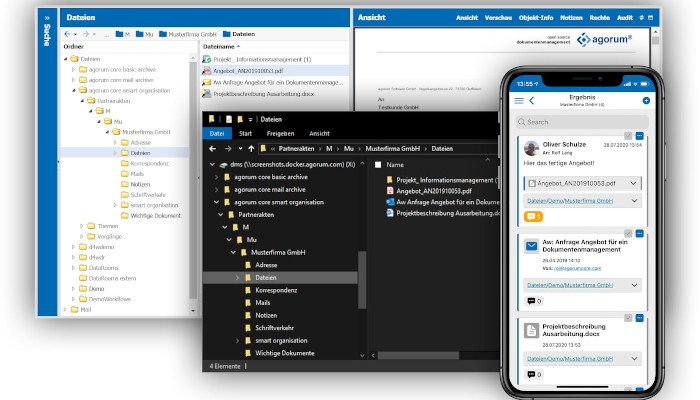This screenshot has height=400, width=700.
Task: Open the Audit tab in agorum
Action: [x=625, y=18]
